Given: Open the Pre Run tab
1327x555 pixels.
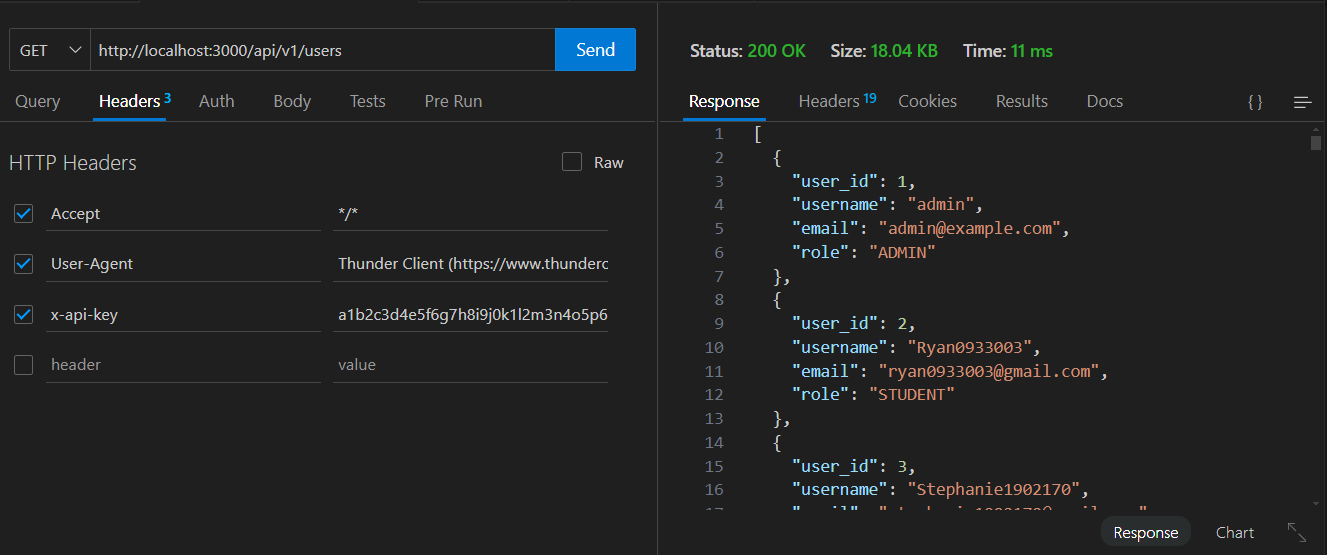Looking at the screenshot, I should [x=453, y=101].
